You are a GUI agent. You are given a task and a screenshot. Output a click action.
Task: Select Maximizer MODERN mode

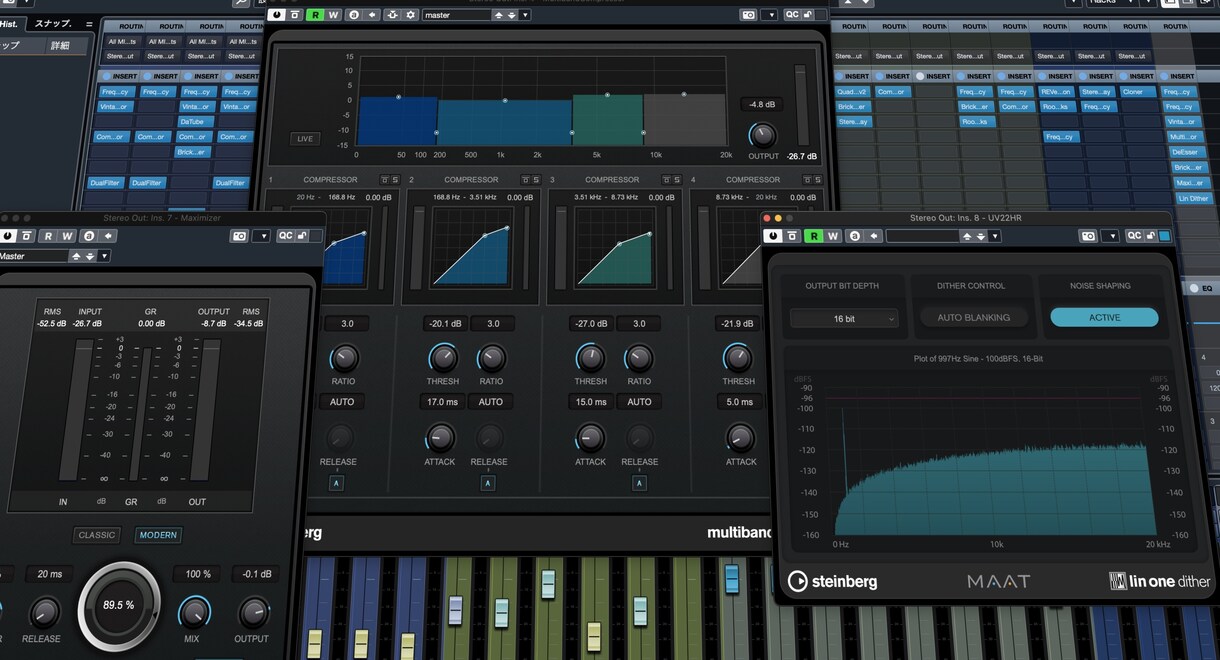158,535
